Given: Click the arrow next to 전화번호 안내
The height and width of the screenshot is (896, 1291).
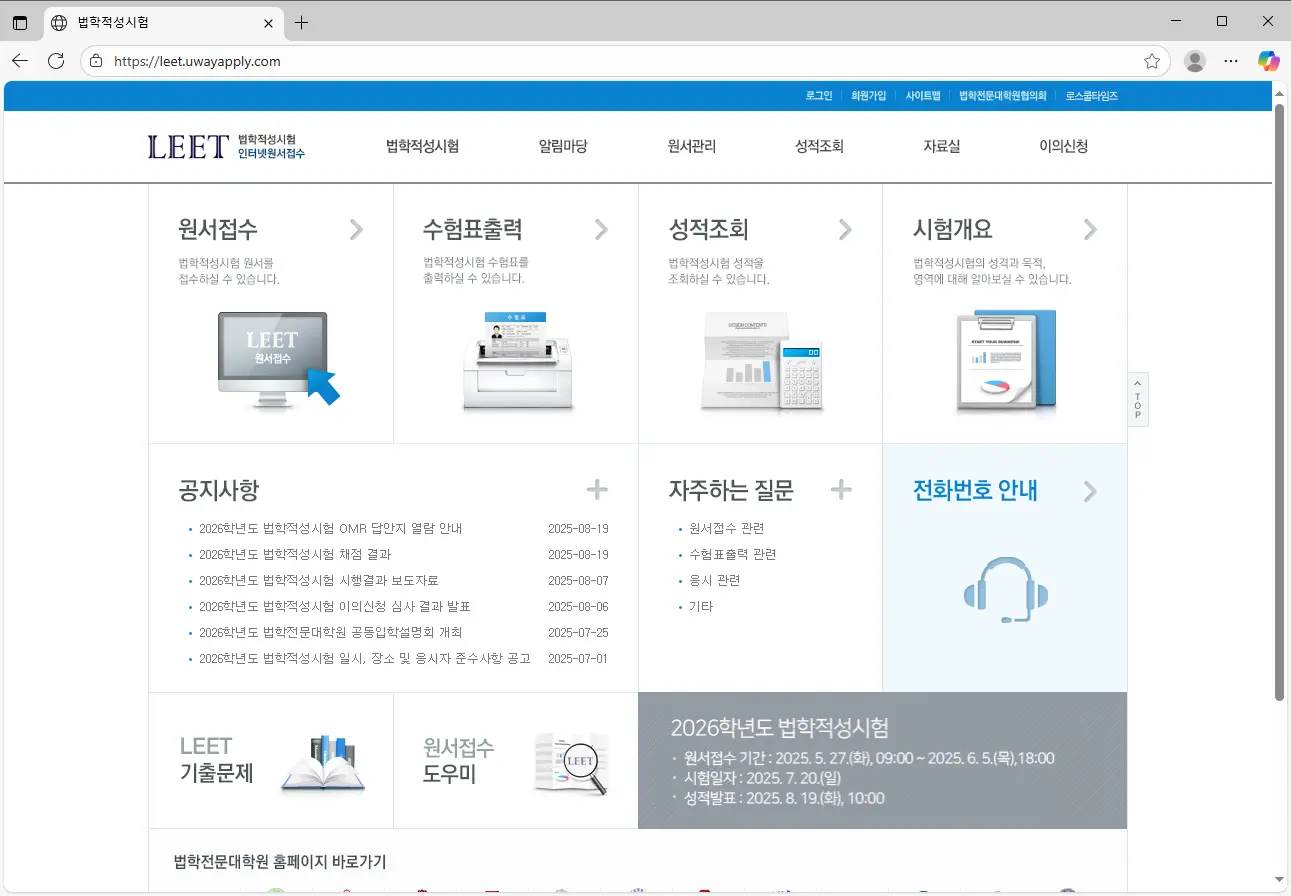Looking at the screenshot, I should coord(1090,491).
